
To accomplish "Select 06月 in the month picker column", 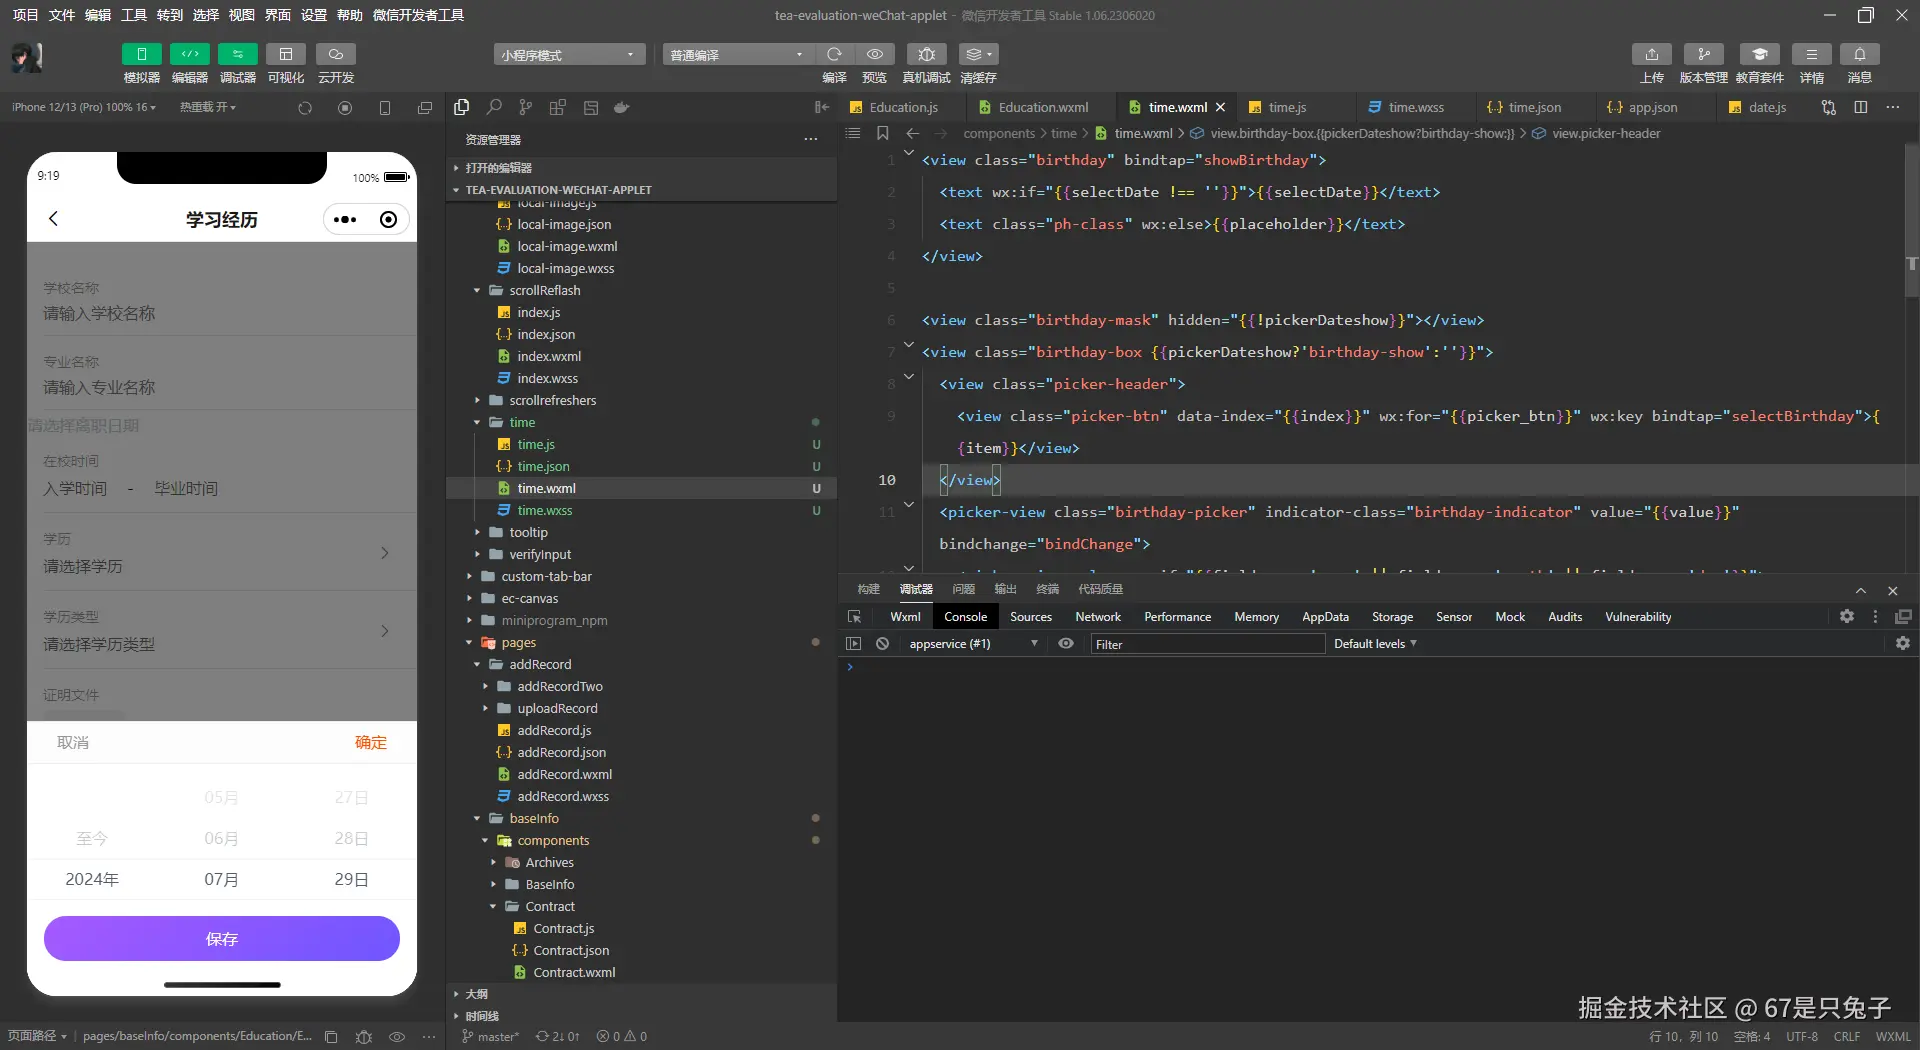I will (221, 838).
